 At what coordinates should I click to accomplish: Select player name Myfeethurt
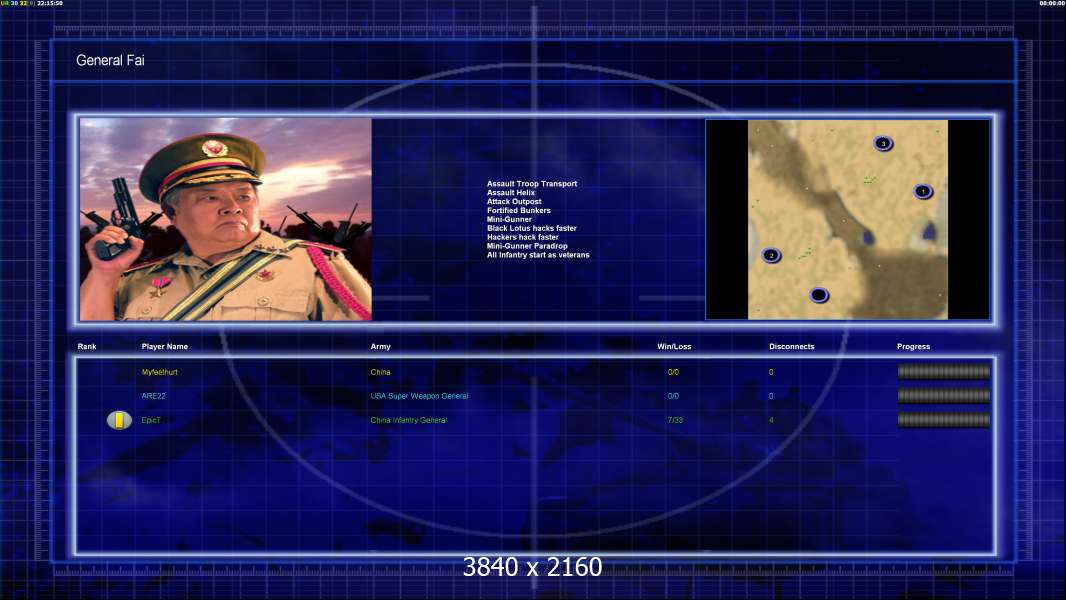pyautogui.click(x=159, y=372)
